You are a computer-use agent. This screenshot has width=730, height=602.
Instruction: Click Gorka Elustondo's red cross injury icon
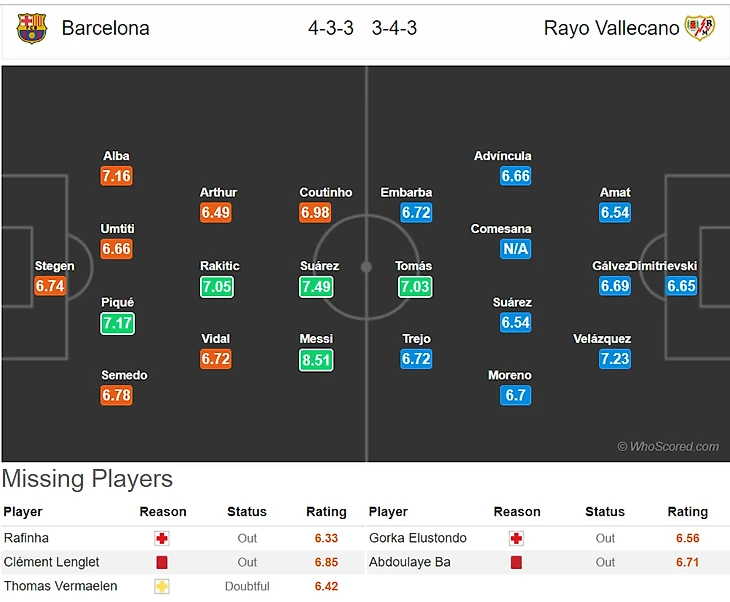[516, 538]
